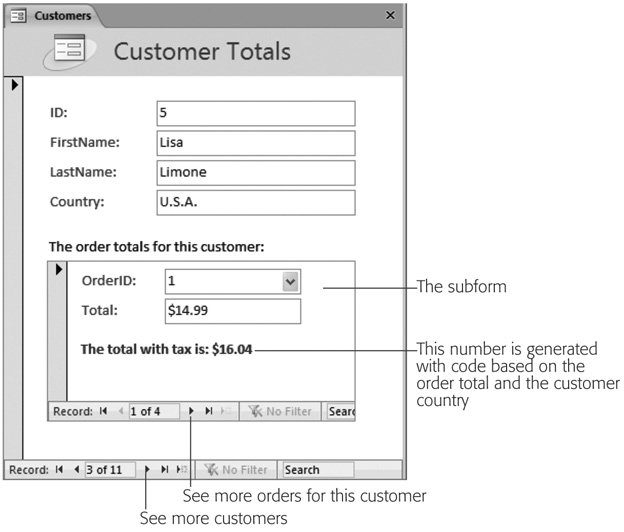The height and width of the screenshot is (532, 624).
Task: Click the Country: label
Action: 77,202
